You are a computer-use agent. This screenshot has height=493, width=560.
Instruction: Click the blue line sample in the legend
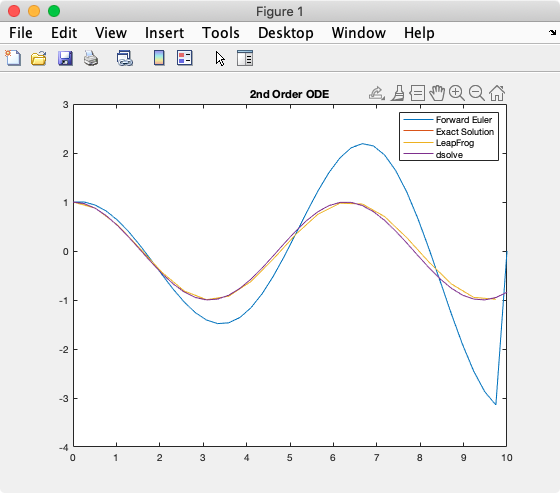point(418,120)
